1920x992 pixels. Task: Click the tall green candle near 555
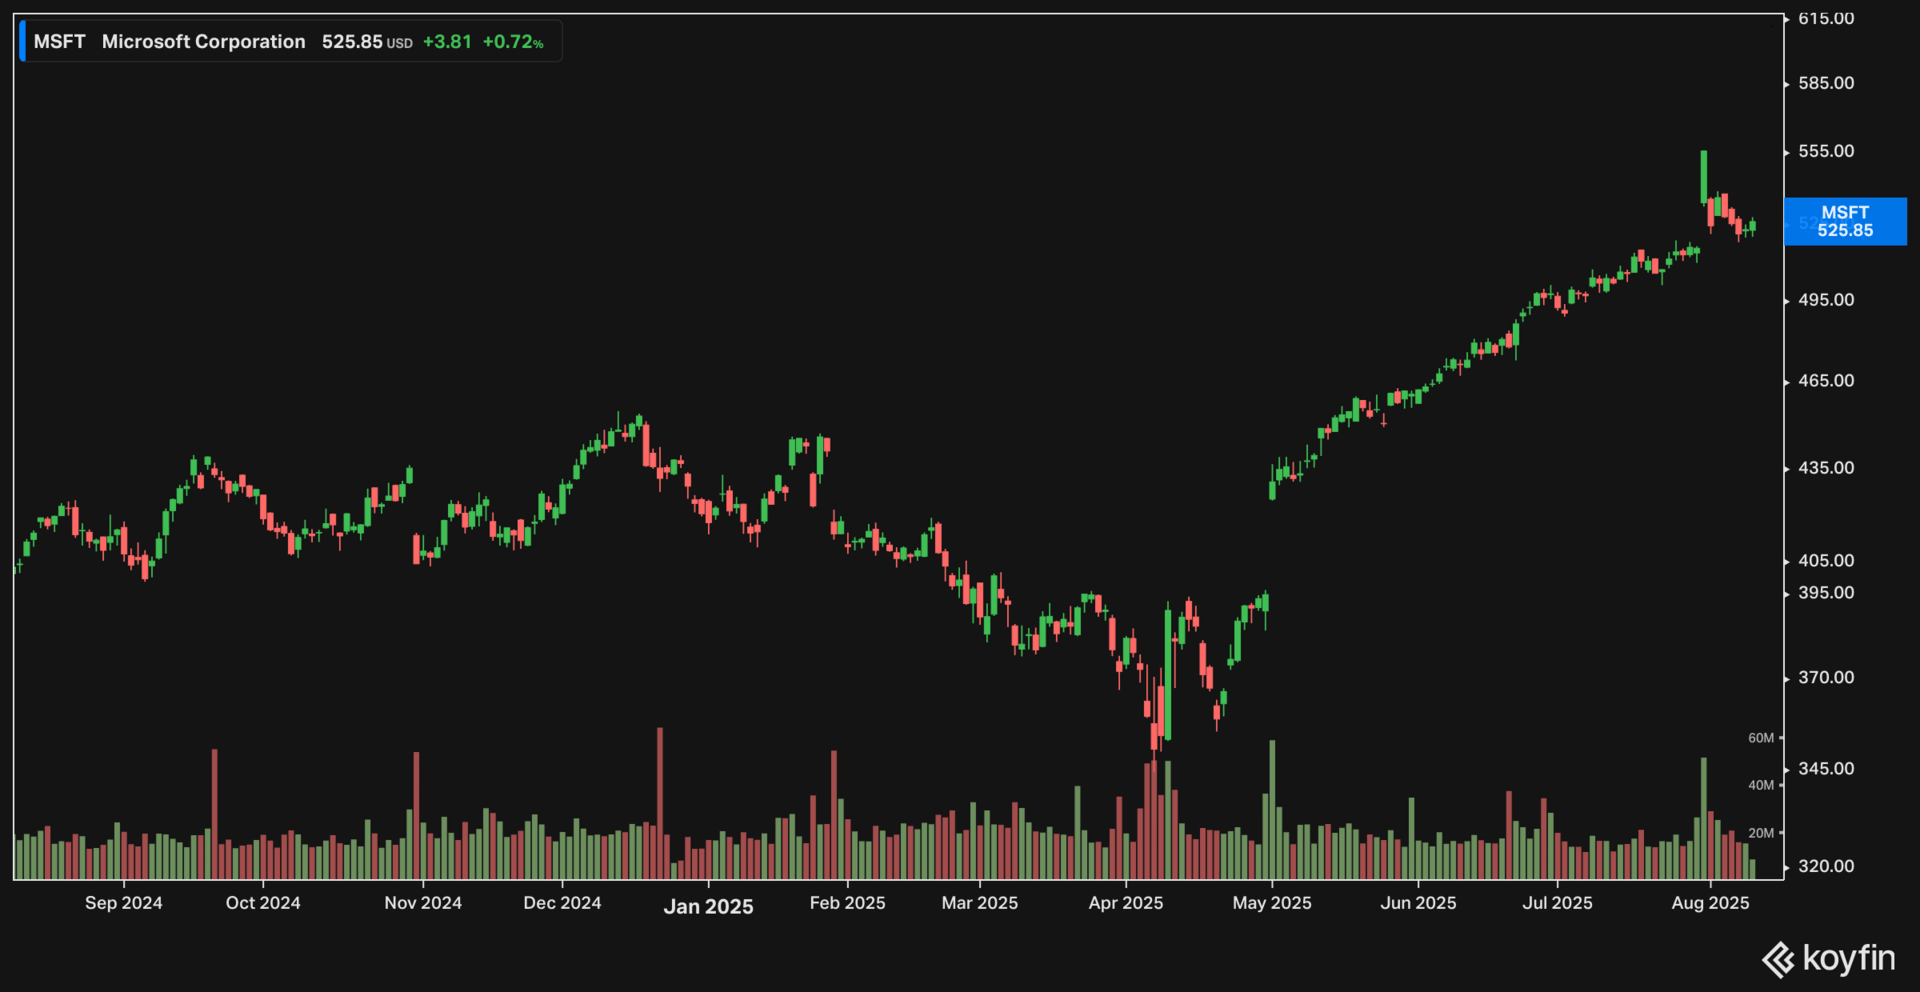pos(1704,177)
